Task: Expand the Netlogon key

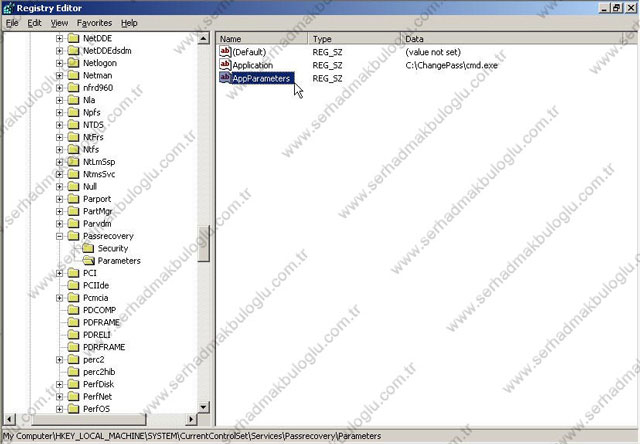Action: point(60,63)
